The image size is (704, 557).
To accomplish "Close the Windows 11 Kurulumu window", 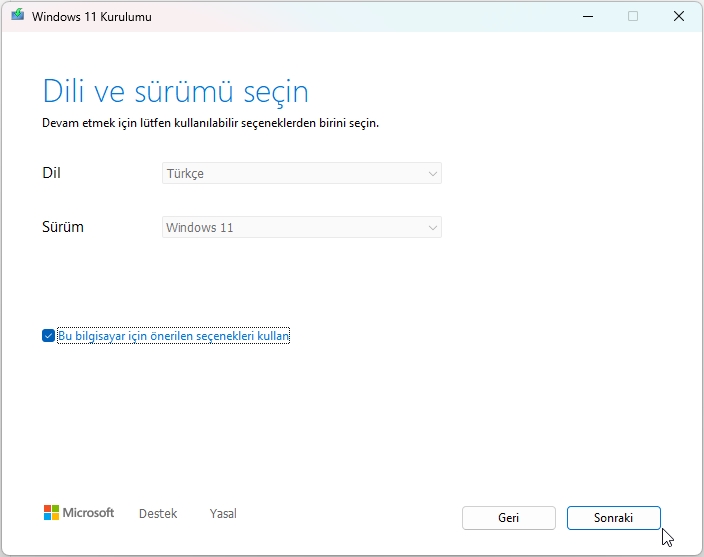I will [x=679, y=17].
